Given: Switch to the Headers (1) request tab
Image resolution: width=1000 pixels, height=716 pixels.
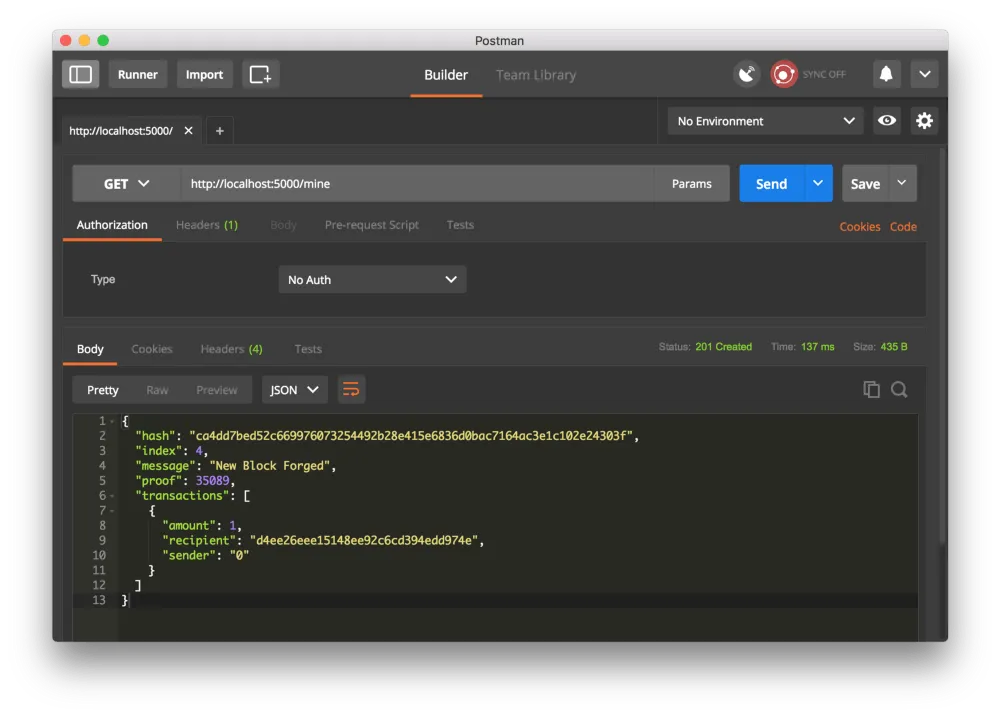Looking at the screenshot, I should click(x=207, y=225).
